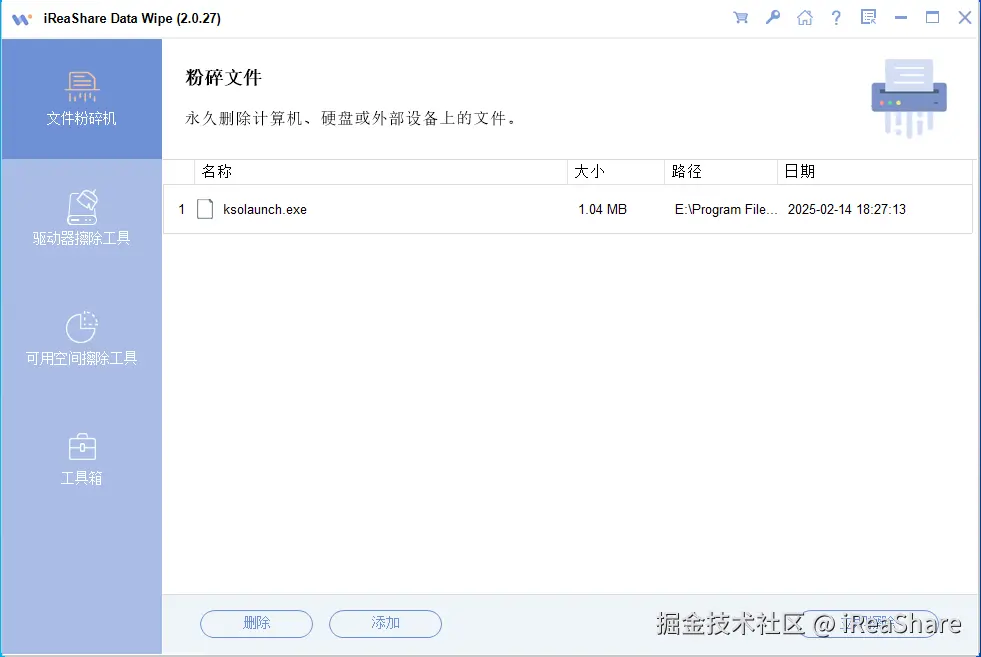Screen dimensions: 981x657
Task: Click the iReaShare logo in the title bar
Action: (20, 17)
